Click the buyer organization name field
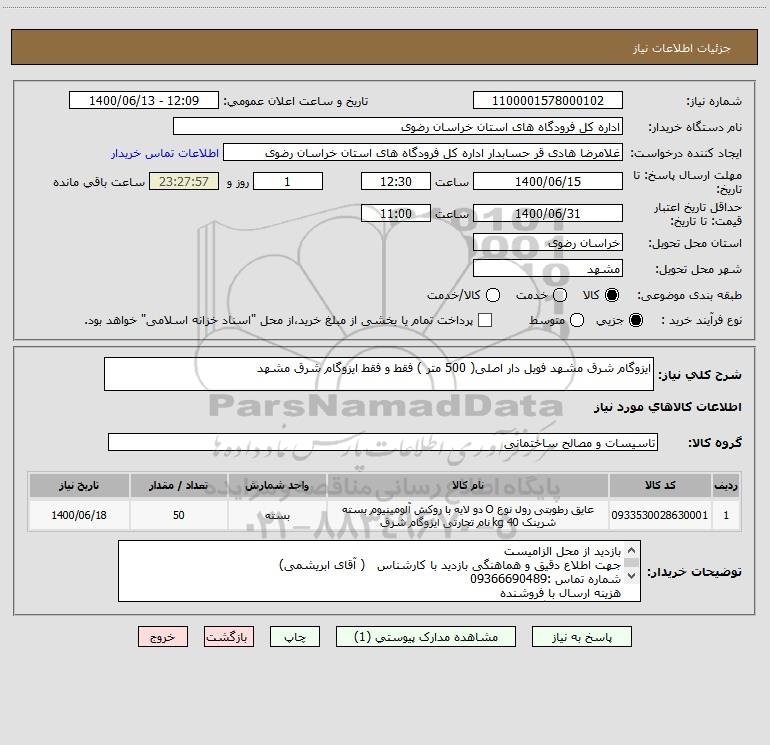The image size is (770, 745). pyautogui.click(x=398, y=126)
